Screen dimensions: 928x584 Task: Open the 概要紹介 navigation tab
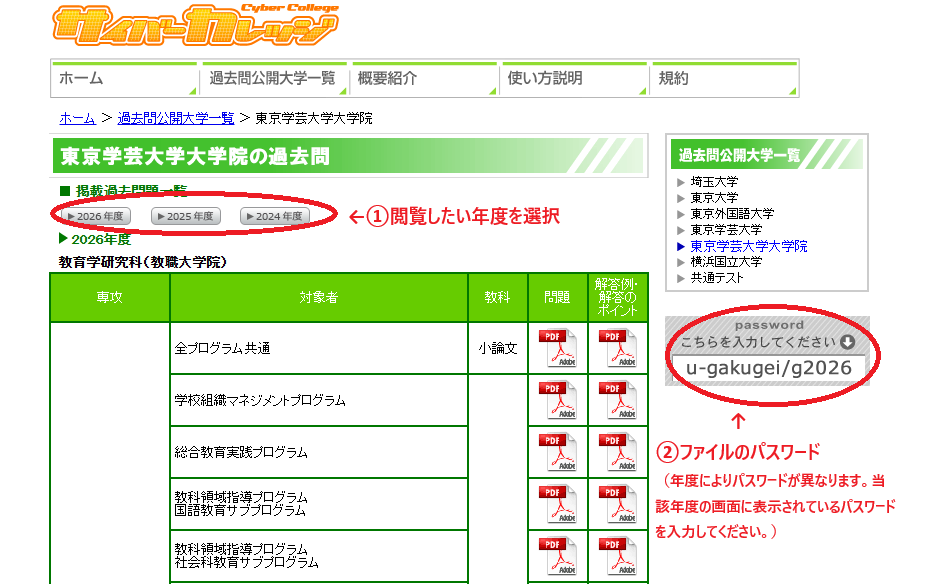(x=424, y=79)
